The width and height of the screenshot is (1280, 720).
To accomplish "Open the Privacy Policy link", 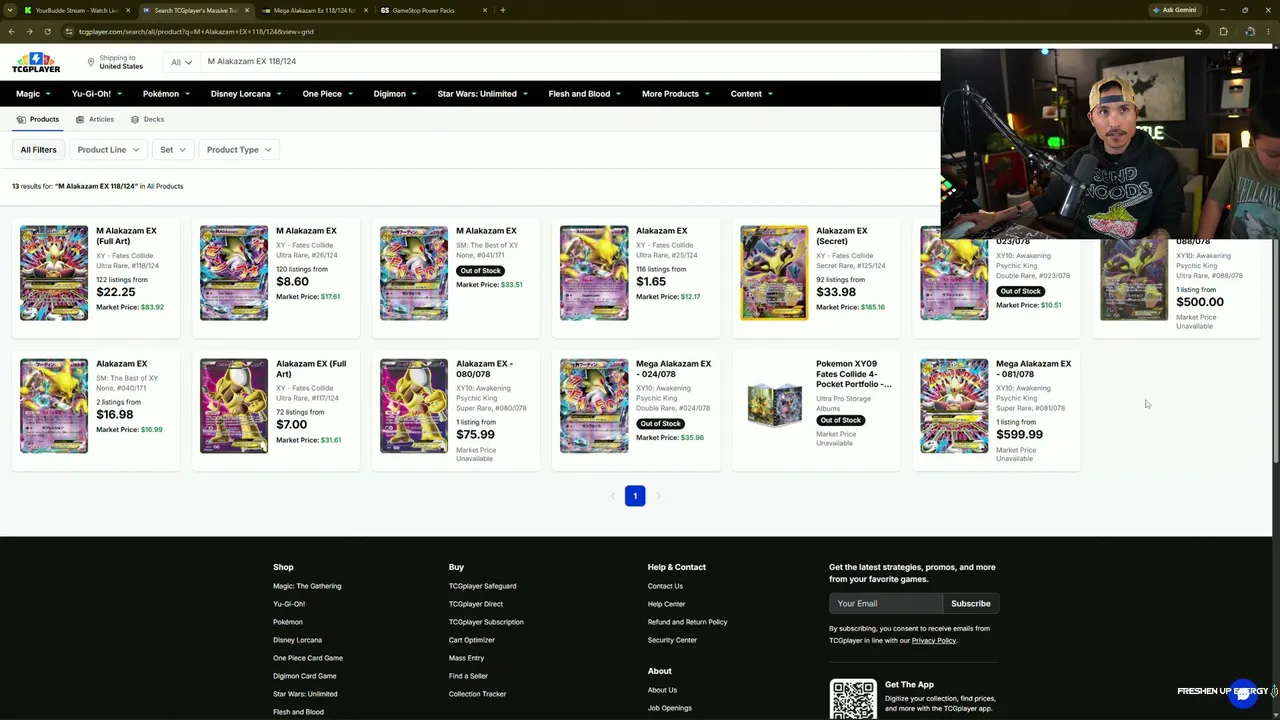I will click(x=933, y=641).
